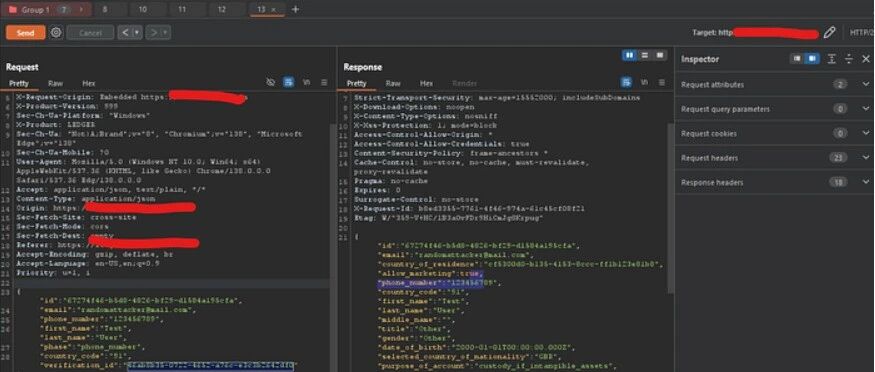Click the pencil icon to edit target
The image size is (875, 372).
(x=829, y=33)
